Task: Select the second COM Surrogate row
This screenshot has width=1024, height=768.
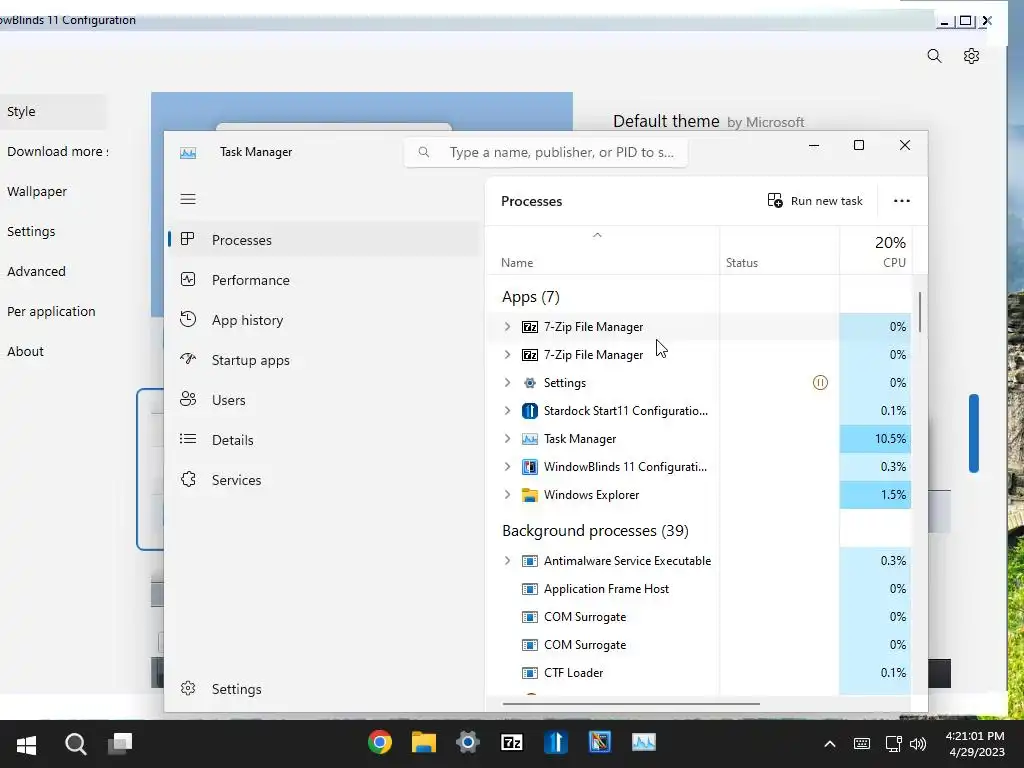Action: (x=698, y=645)
